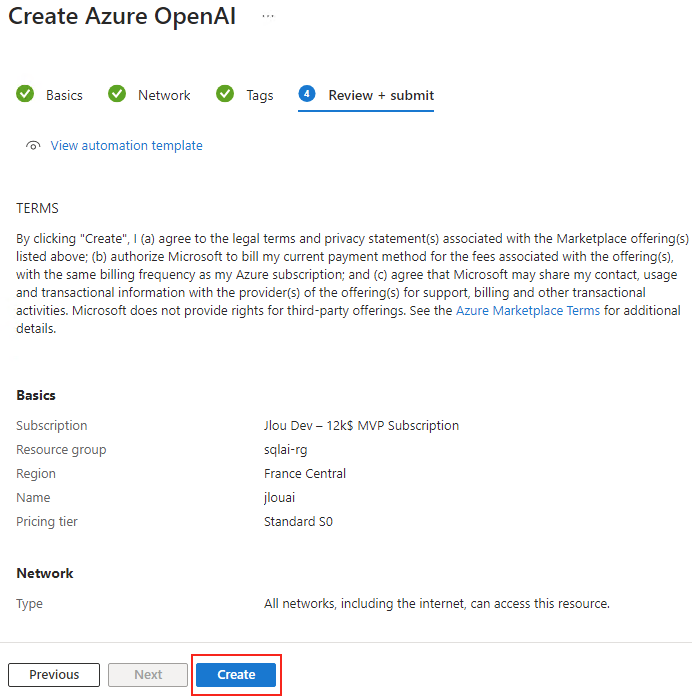Select the resource group value 'sqlai-rg'
Viewport: 692px width, 698px height.
286,450
